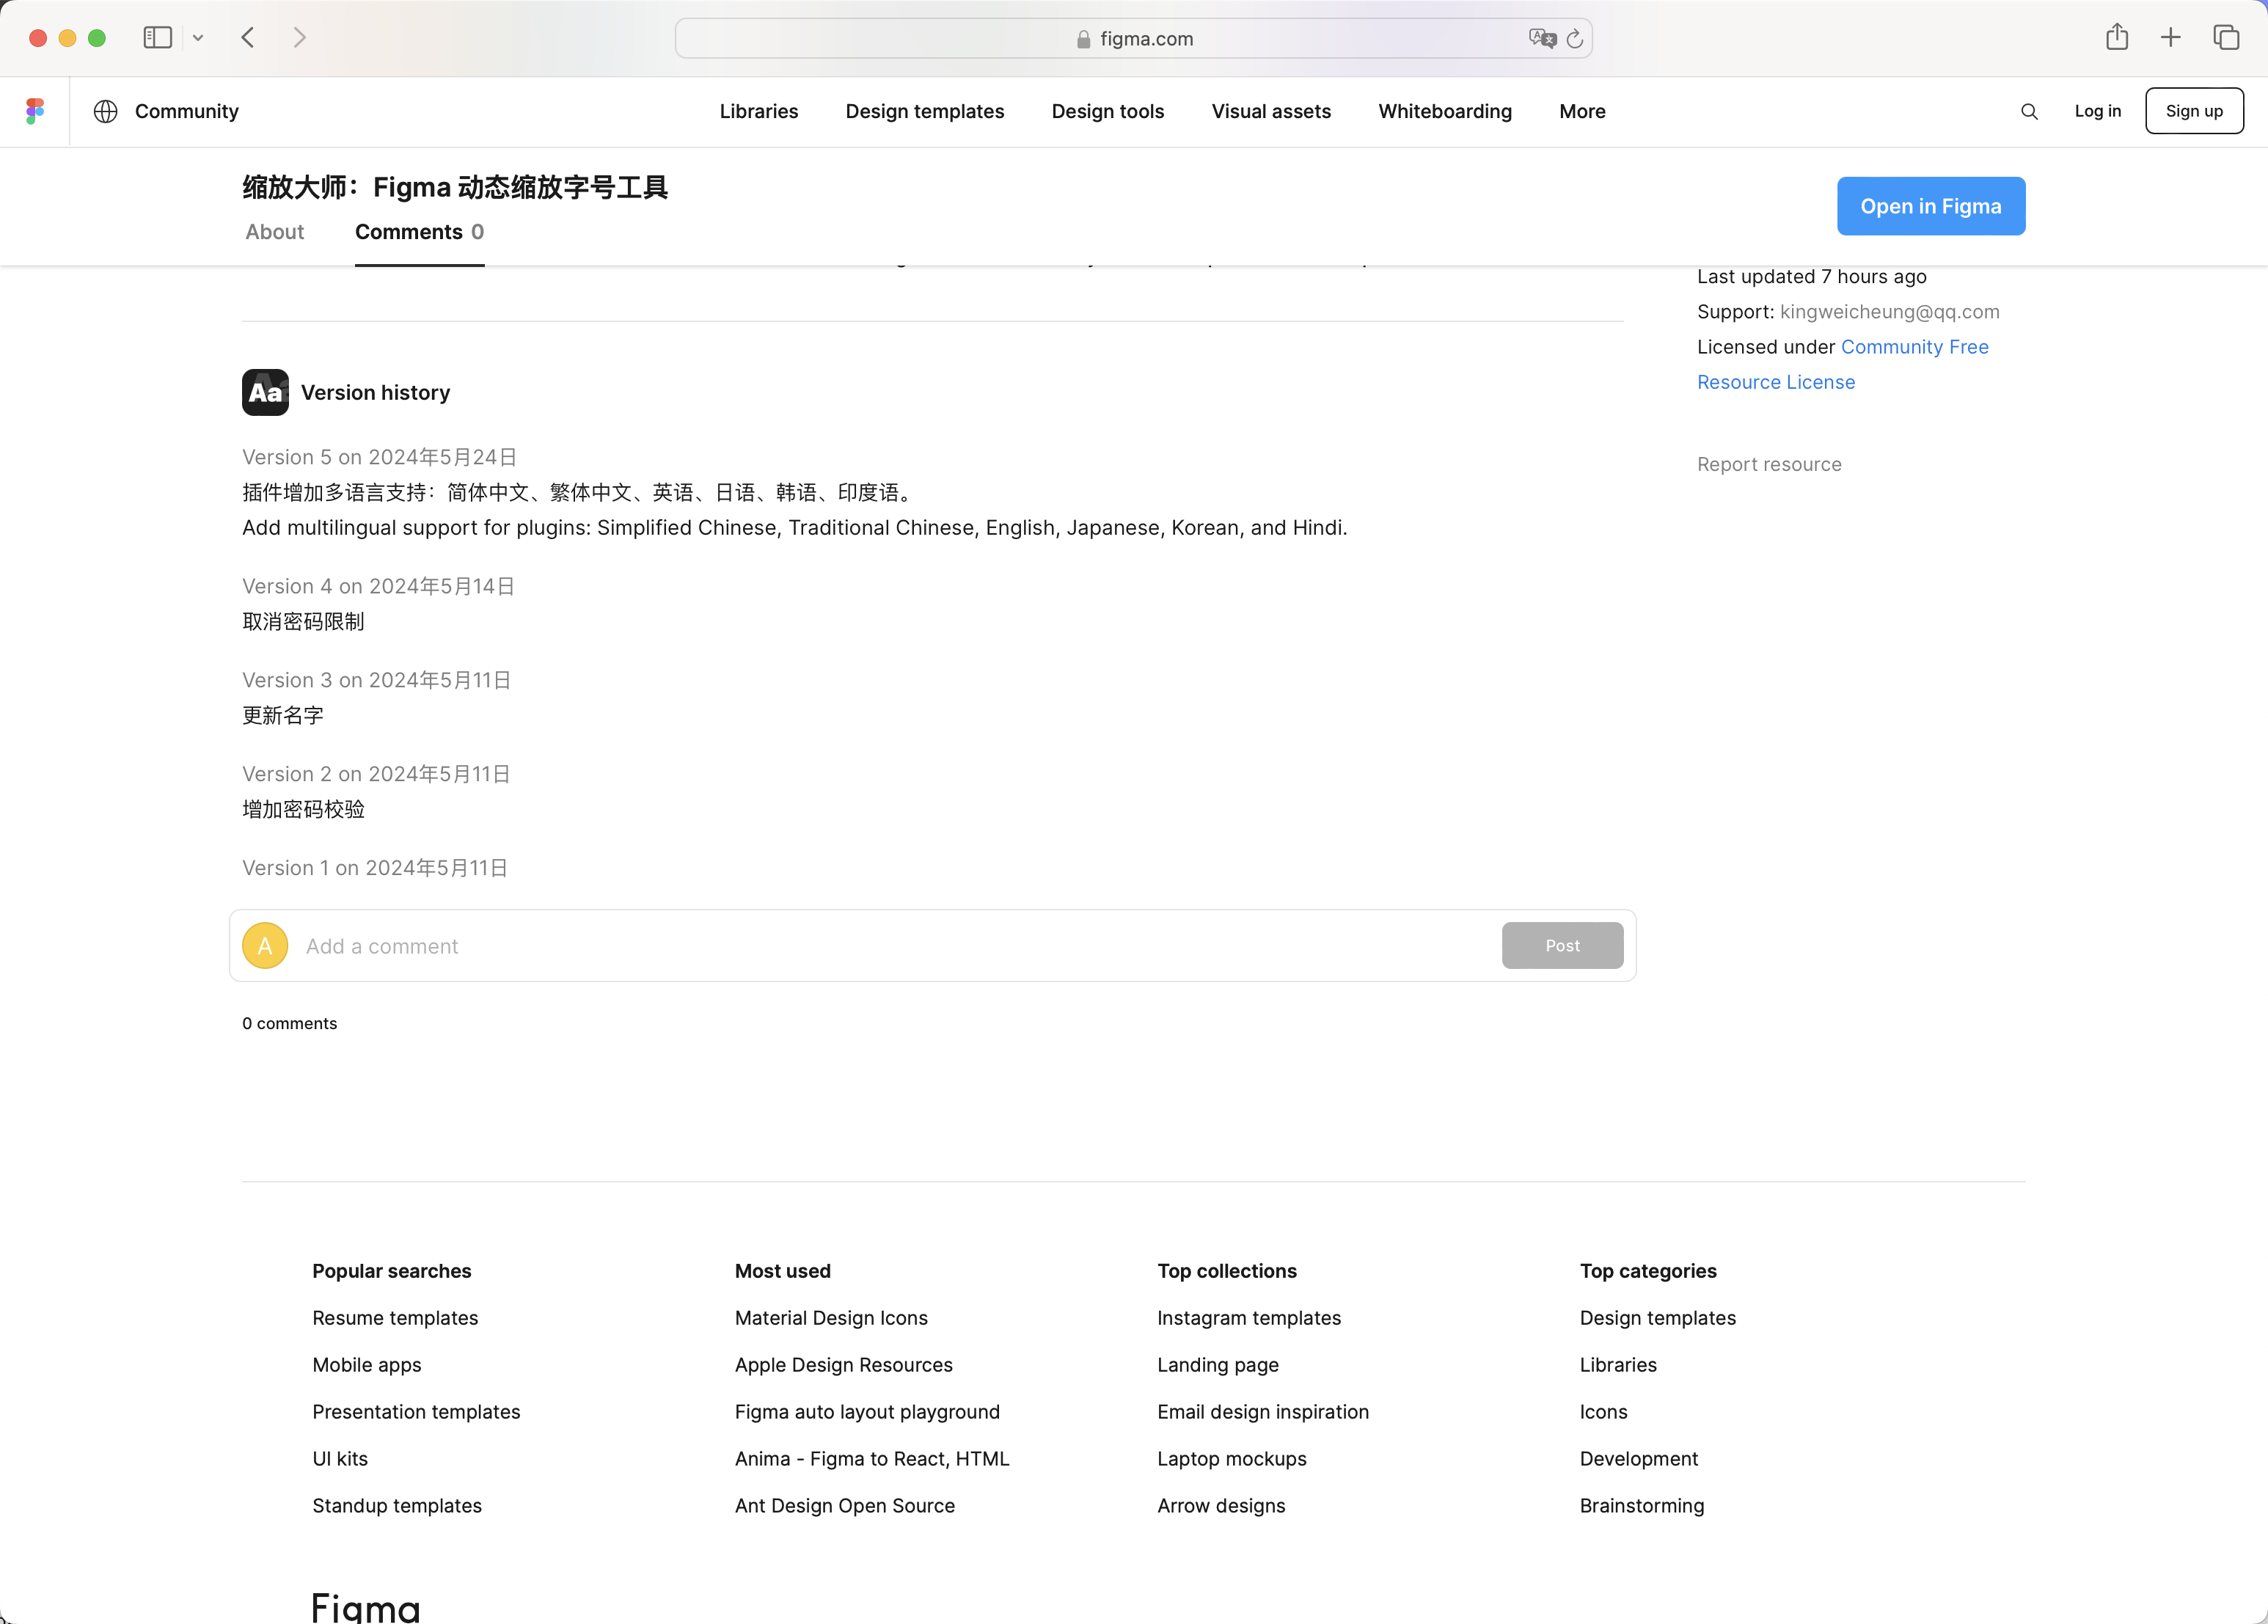Click Report resource
The width and height of the screenshot is (2268, 1624).
pyautogui.click(x=1769, y=464)
